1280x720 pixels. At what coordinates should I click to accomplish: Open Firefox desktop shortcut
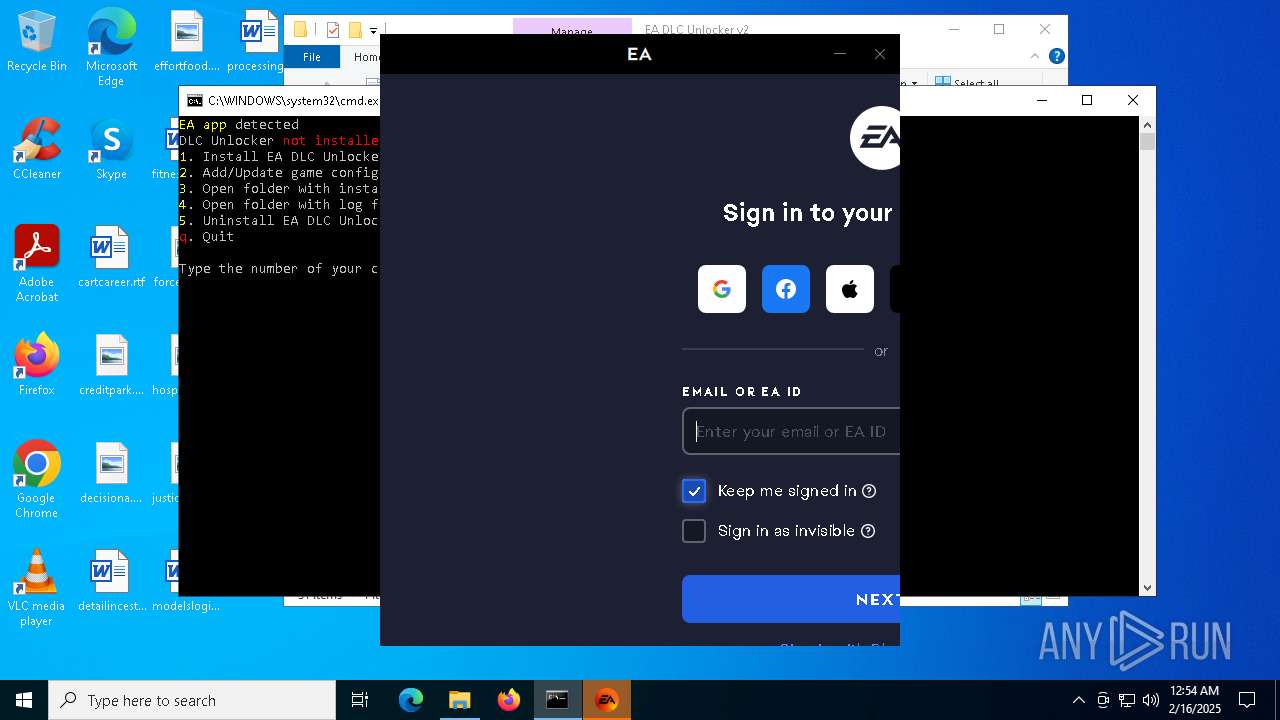(37, 365)
